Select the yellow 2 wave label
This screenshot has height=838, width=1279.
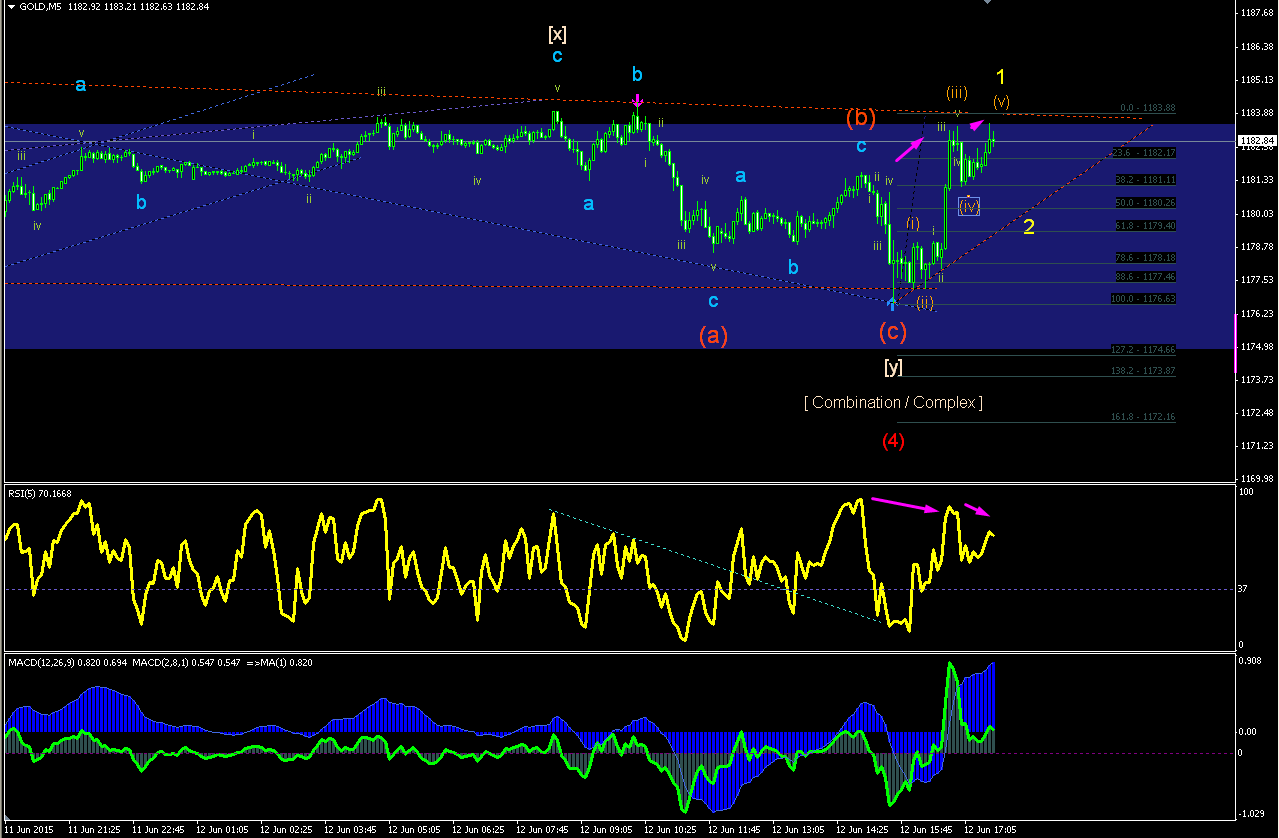pyautogui.click(x=1029, y=227)
